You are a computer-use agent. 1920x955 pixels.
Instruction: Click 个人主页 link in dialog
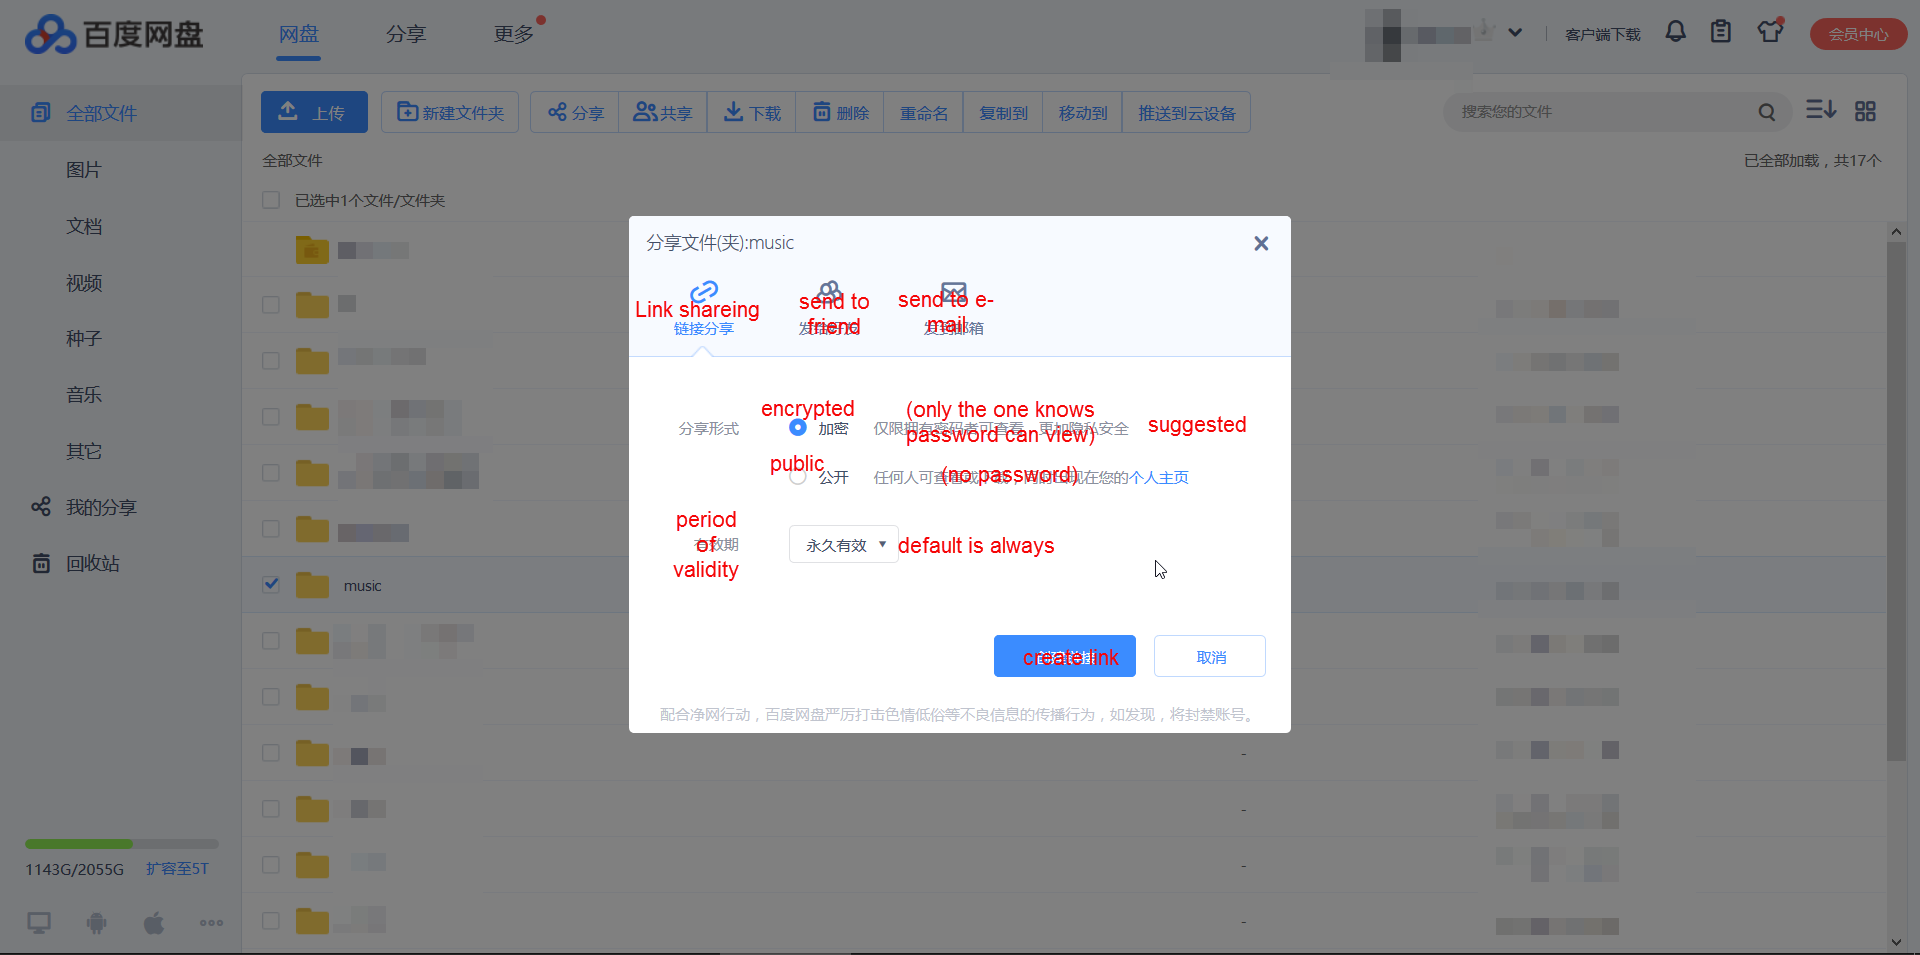(1159, 477)
